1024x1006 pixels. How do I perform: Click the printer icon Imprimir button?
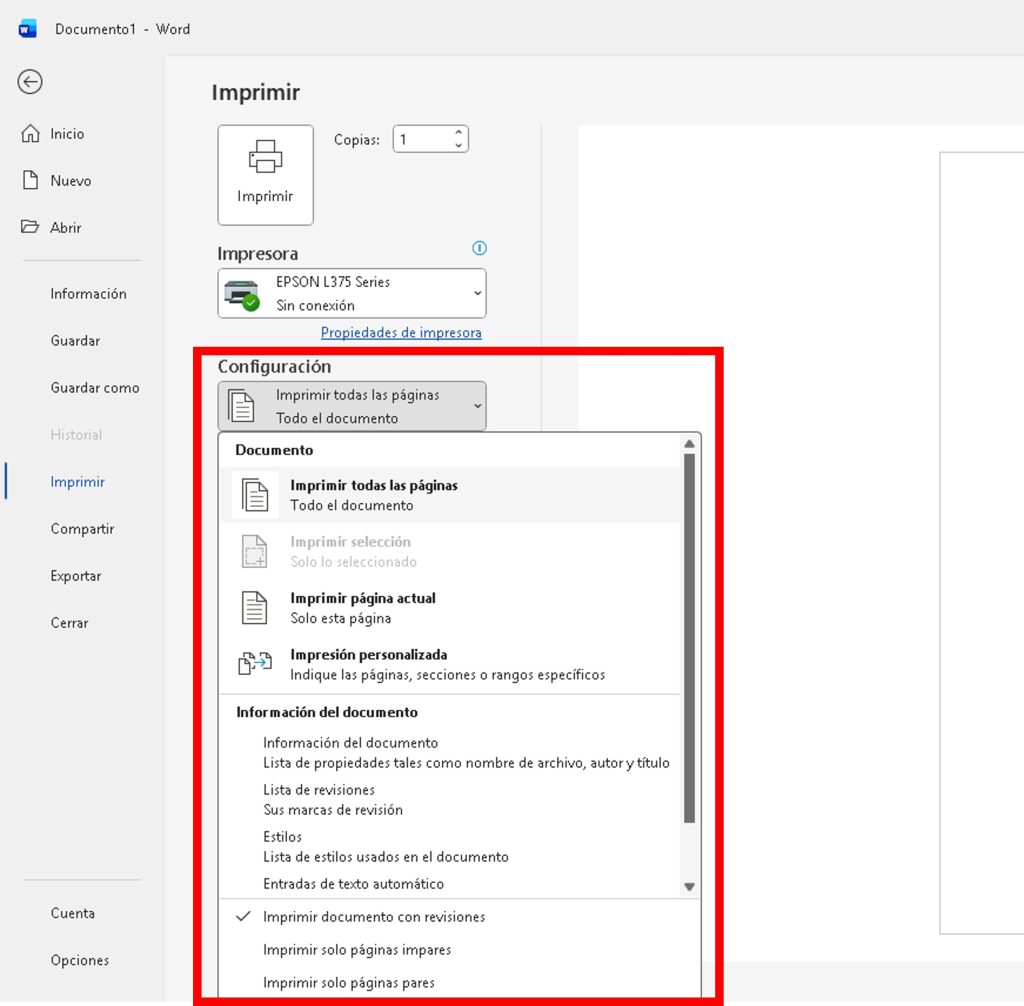tap(265, 175)
